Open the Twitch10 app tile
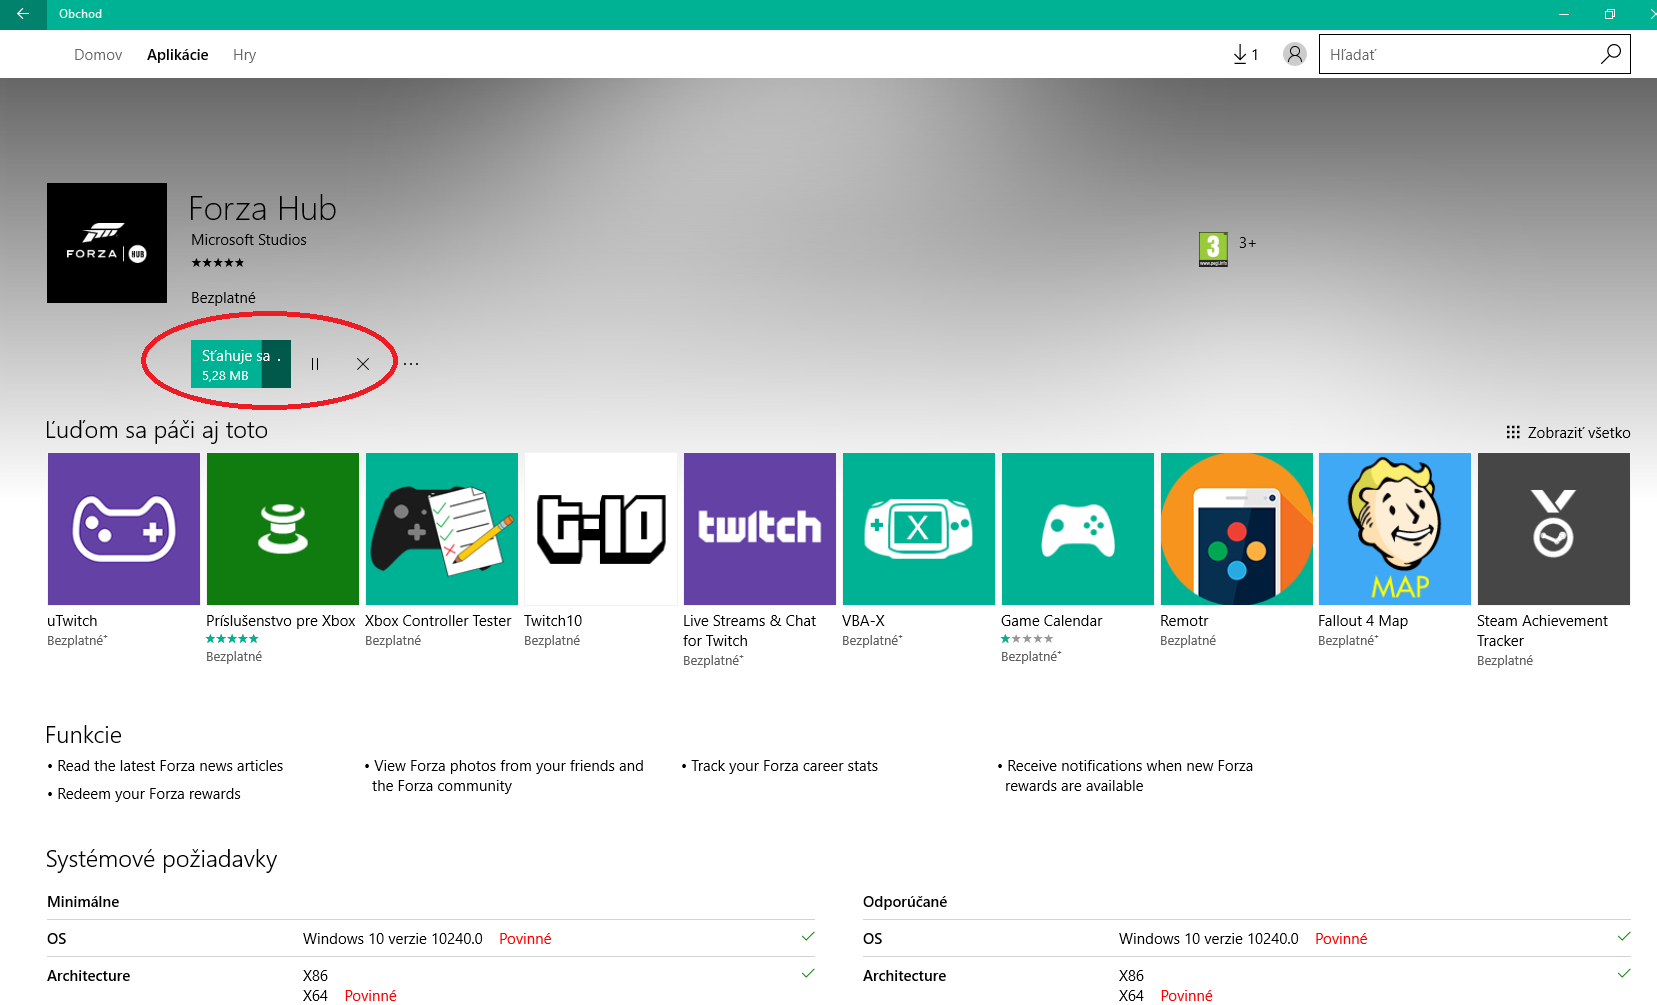This screenshot has height=1005, width=1657. (601, 529)
